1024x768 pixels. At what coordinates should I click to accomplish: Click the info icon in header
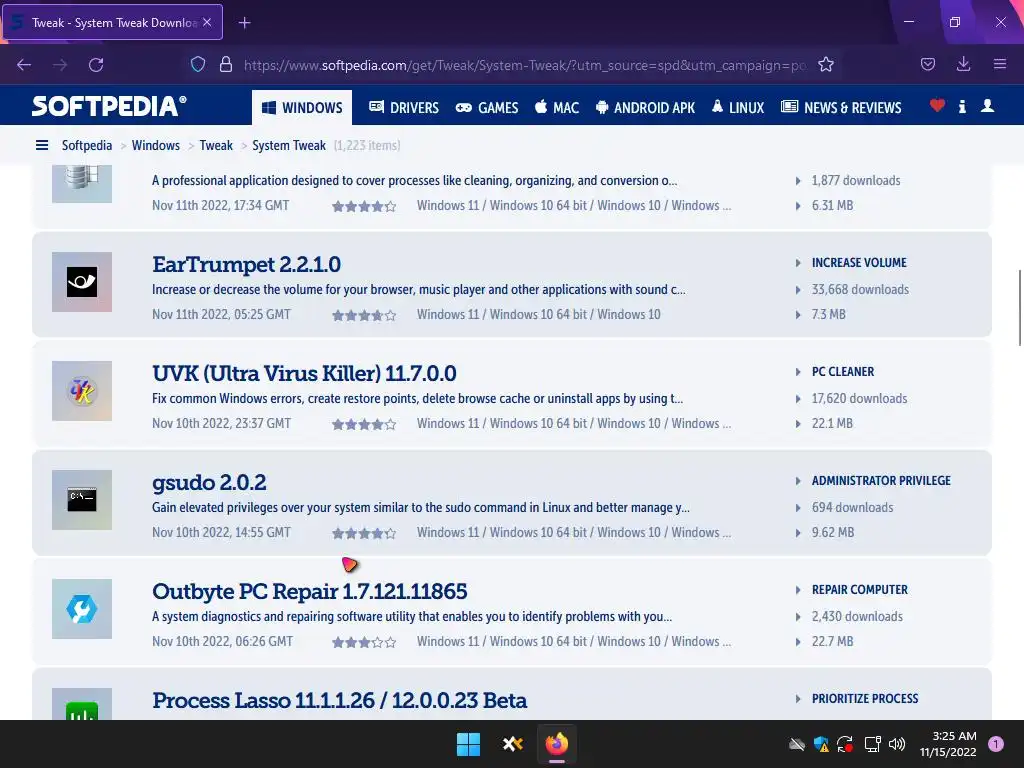[962, 106]
